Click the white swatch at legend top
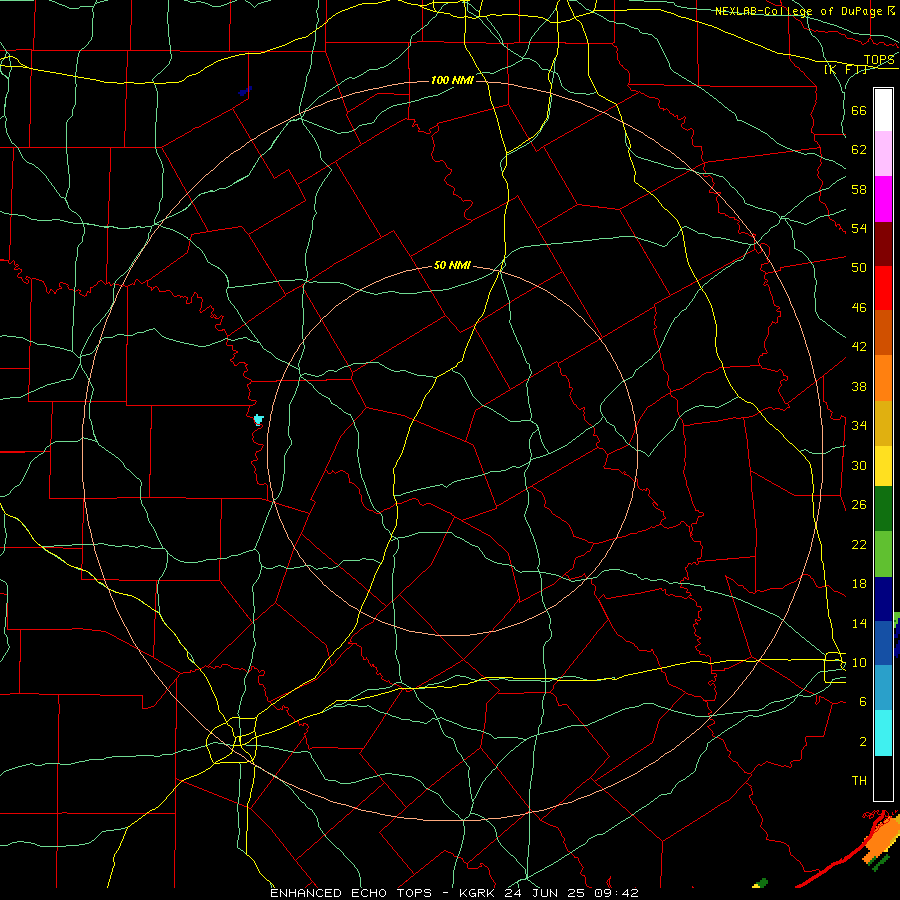Screen dimensions: 900x900 coord(883,110)
